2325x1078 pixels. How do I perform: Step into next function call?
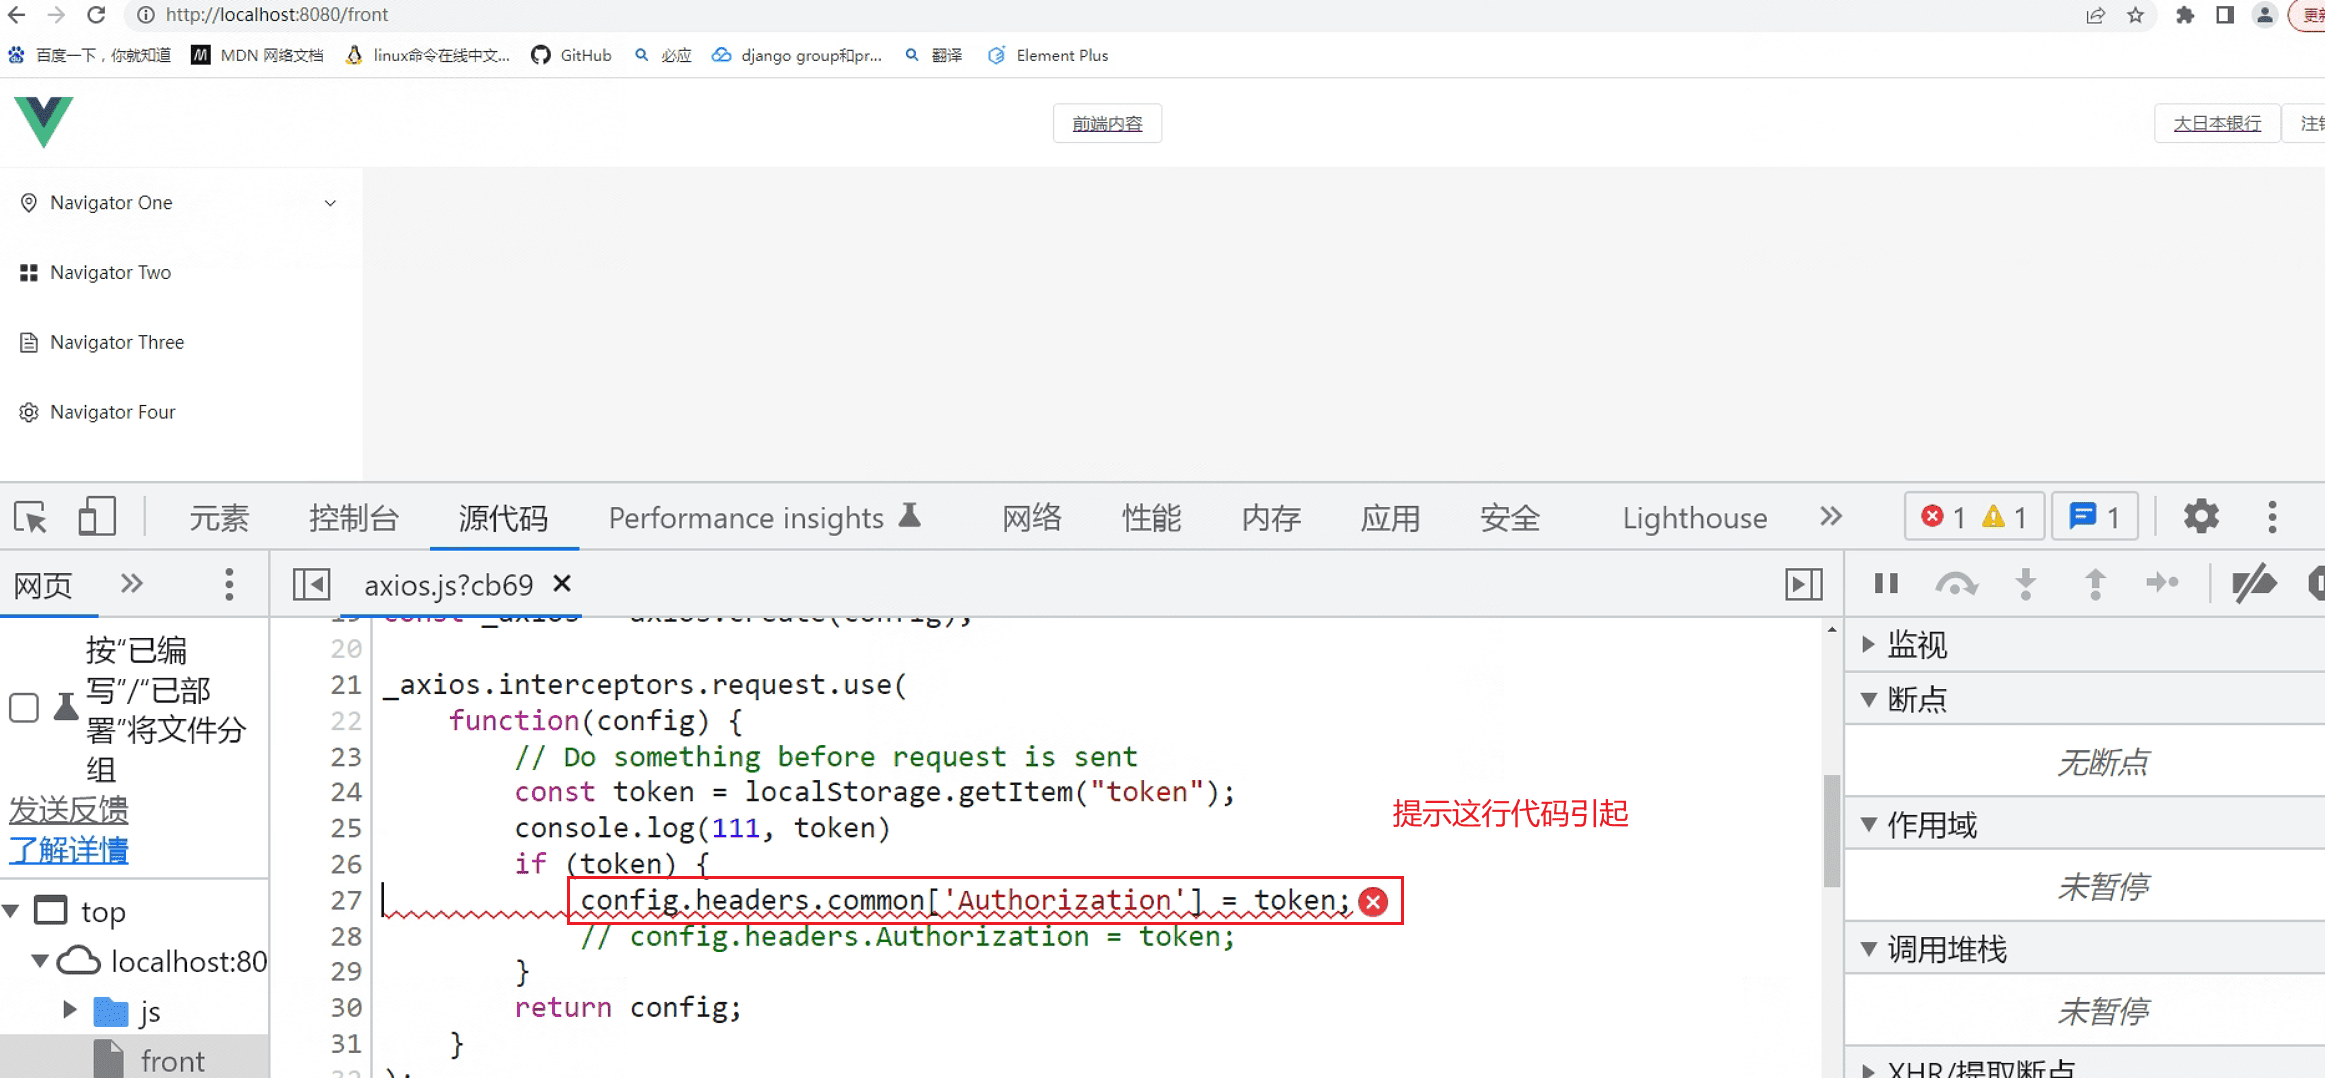[2026, 583]
